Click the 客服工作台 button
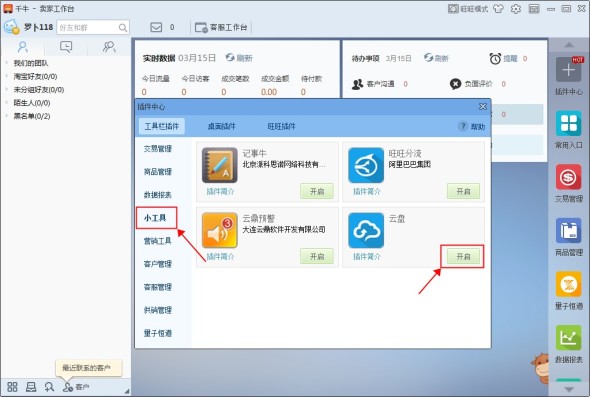The image size is (590, 397). click(221, 27)
